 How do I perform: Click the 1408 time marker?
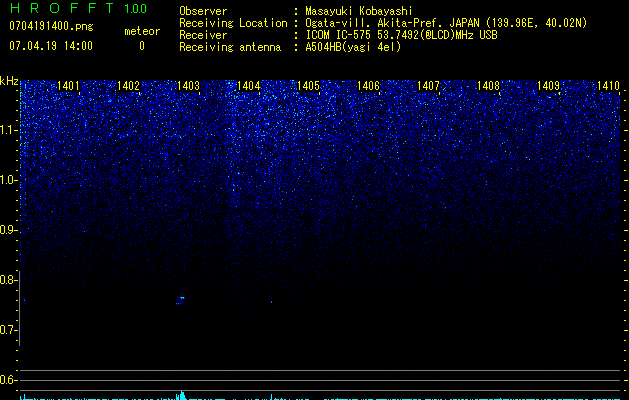coord(488,85)
